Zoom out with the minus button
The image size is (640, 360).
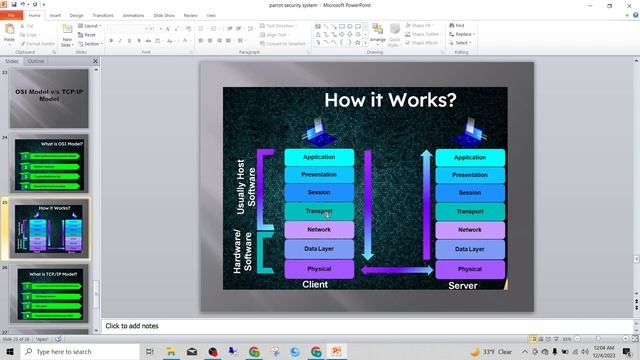(578, 339)
